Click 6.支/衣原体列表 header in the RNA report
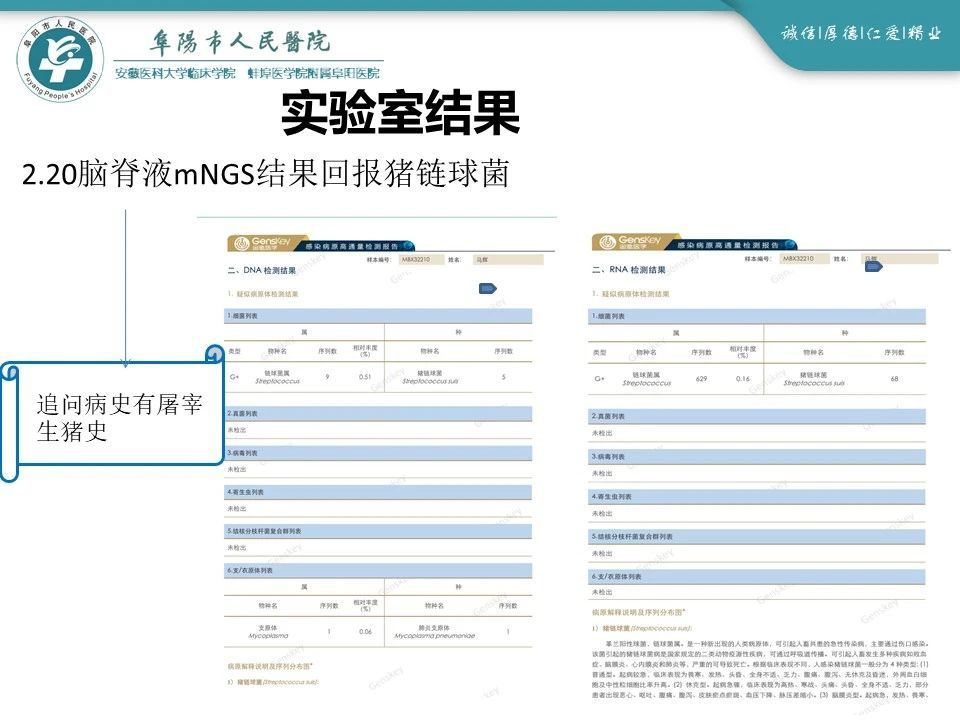 (x=757, y=577)
